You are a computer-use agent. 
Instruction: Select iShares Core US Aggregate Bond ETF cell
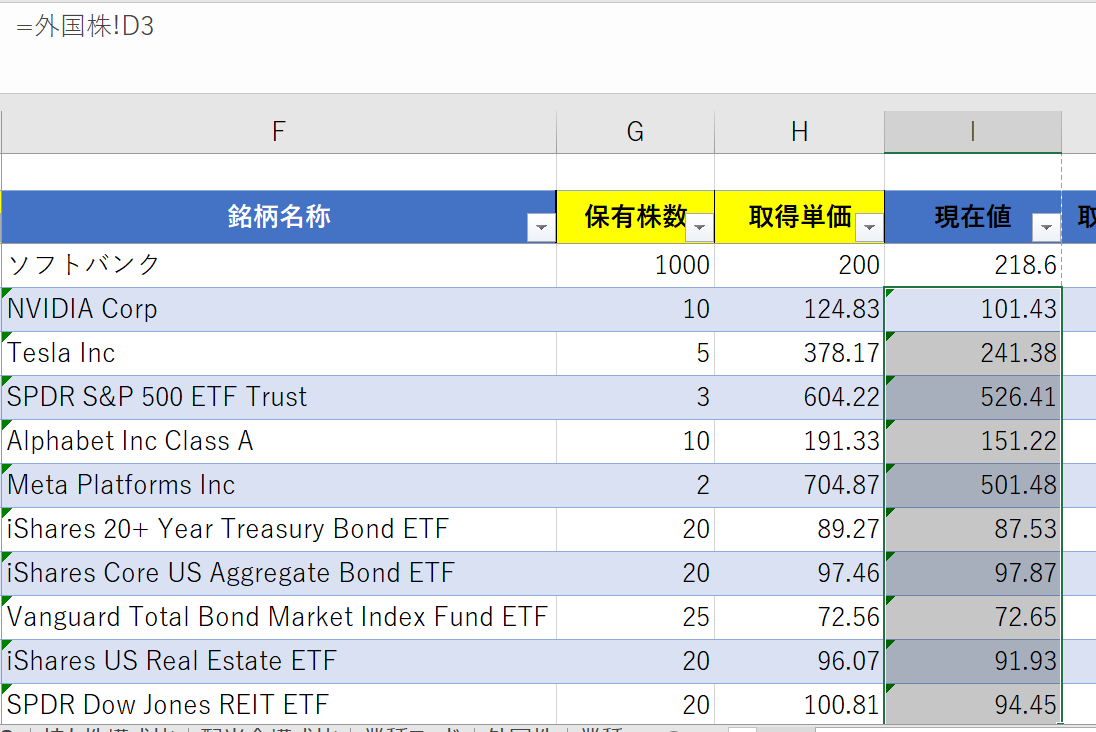click(279, 573)
